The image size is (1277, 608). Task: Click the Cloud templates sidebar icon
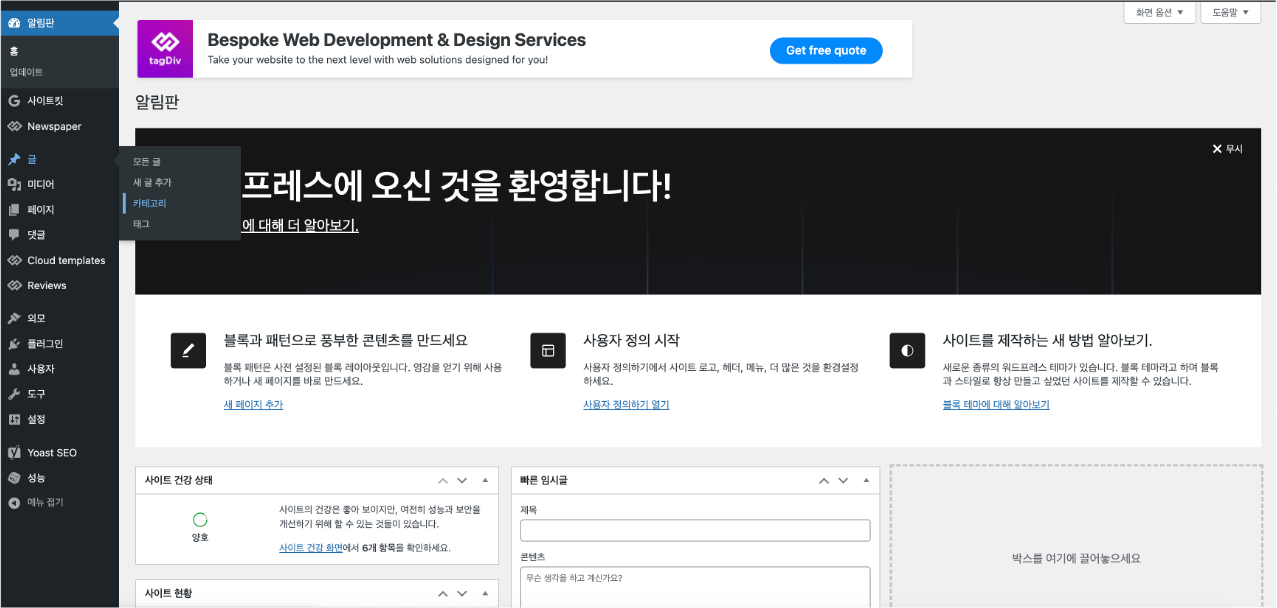tap(14, 261)
